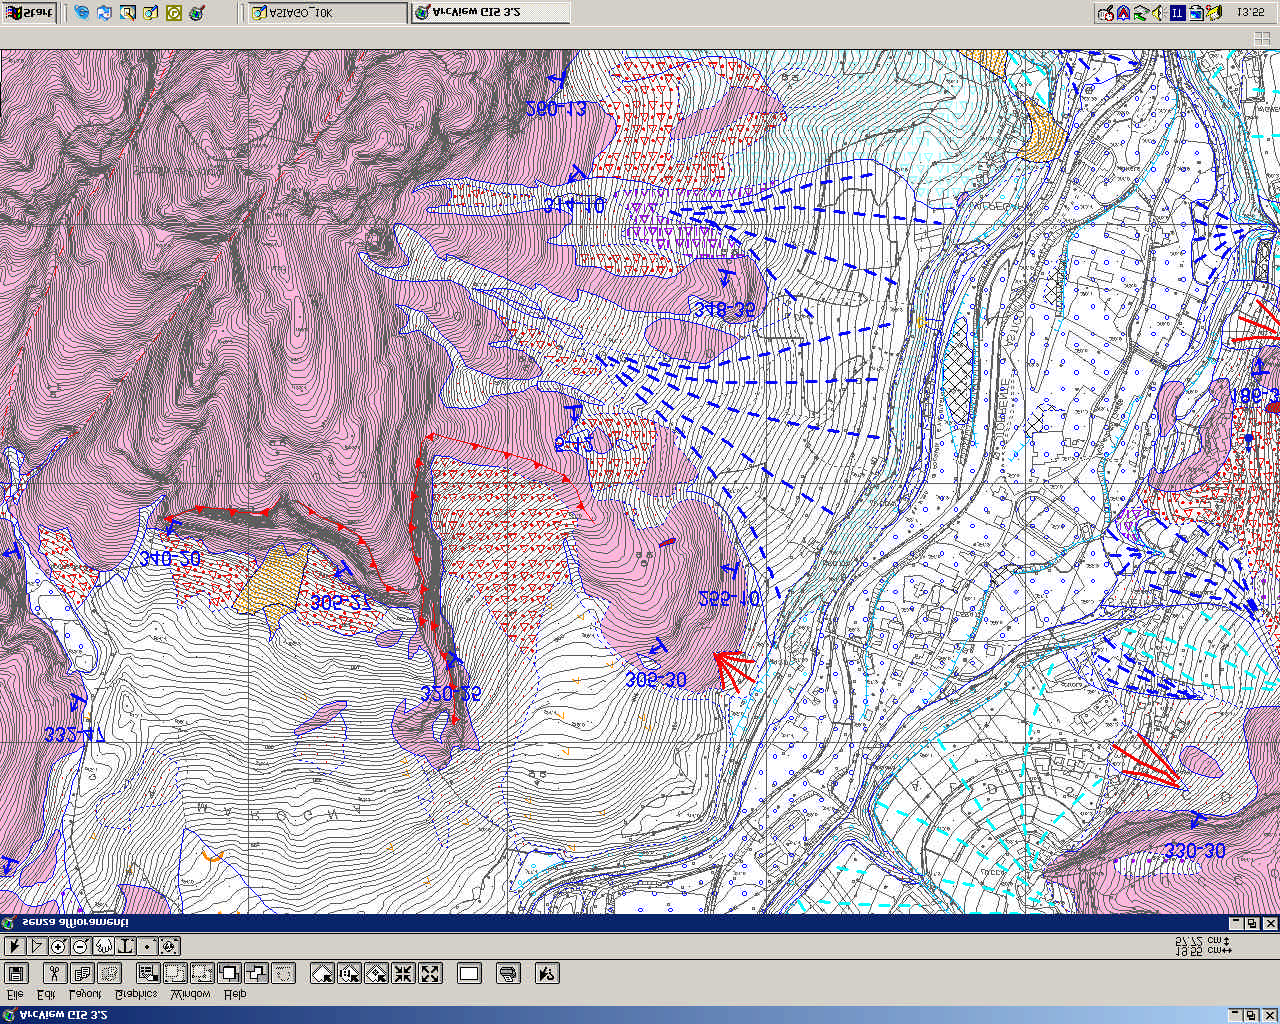Click the Zoom Out arrows-outward button
This screenshot has width=1280, height=1024.
[430, 973]
